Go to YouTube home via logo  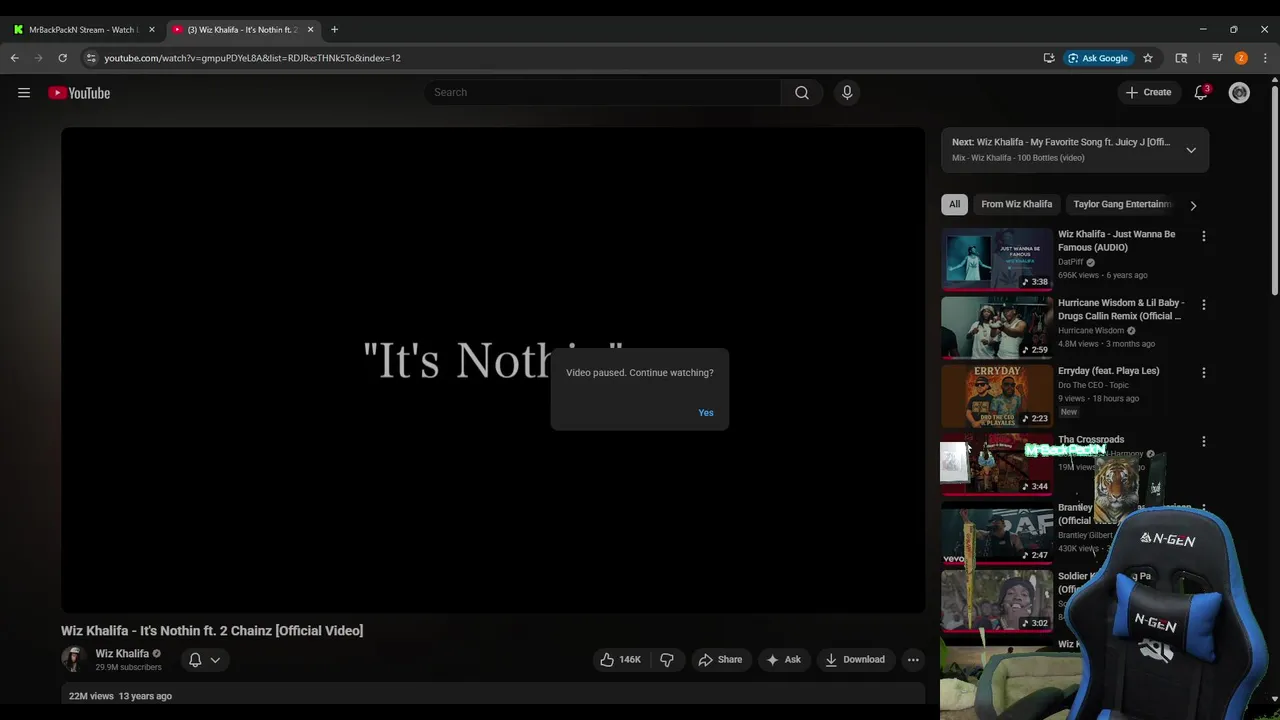coord(79,93)
